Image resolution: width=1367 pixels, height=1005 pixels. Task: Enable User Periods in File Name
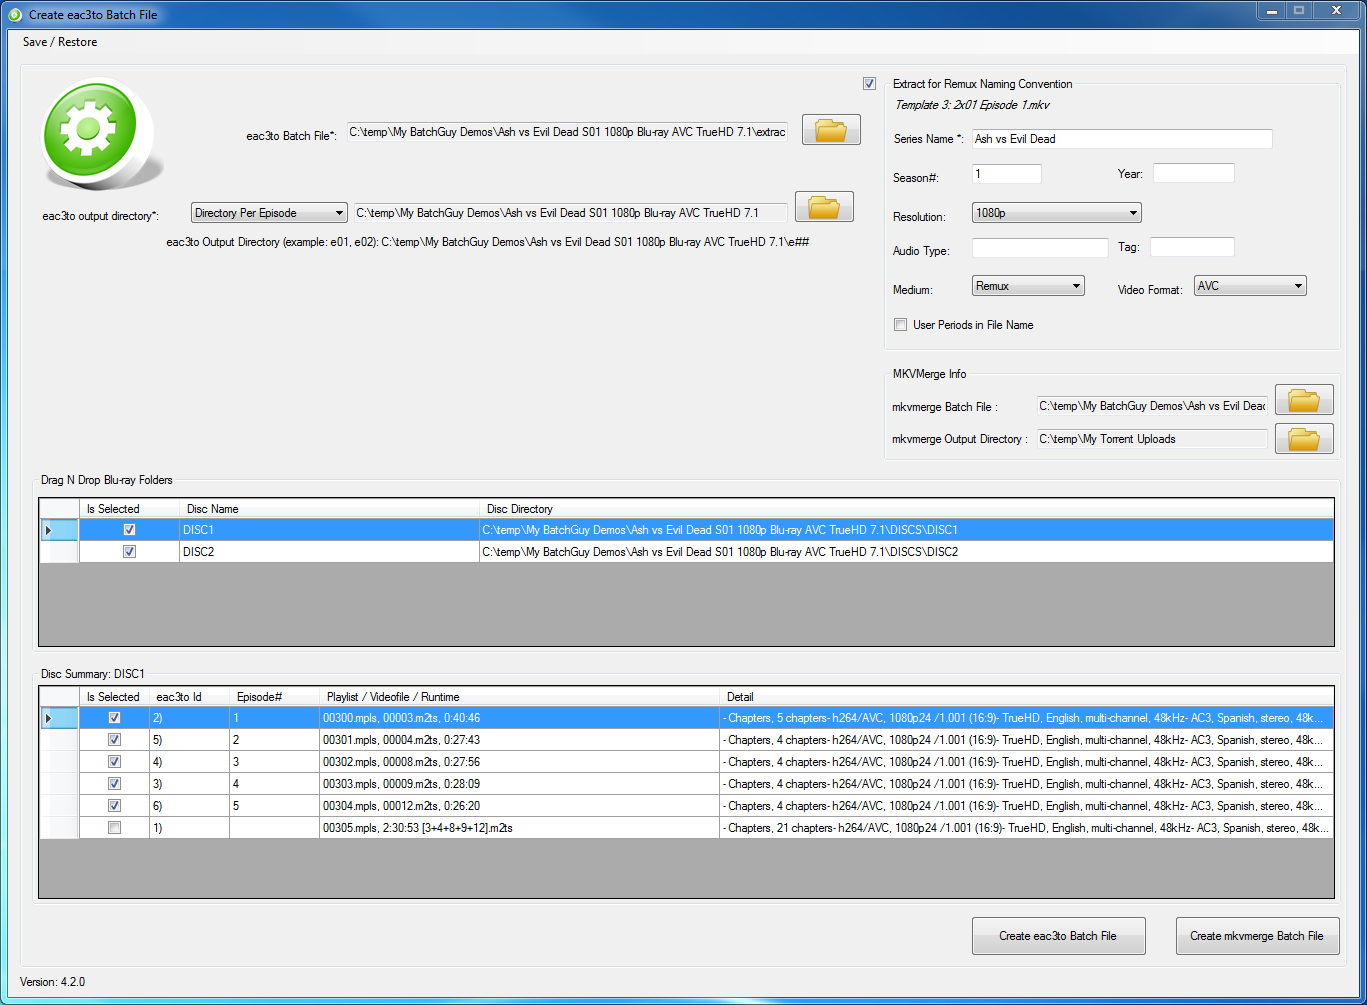pos(900,325)
